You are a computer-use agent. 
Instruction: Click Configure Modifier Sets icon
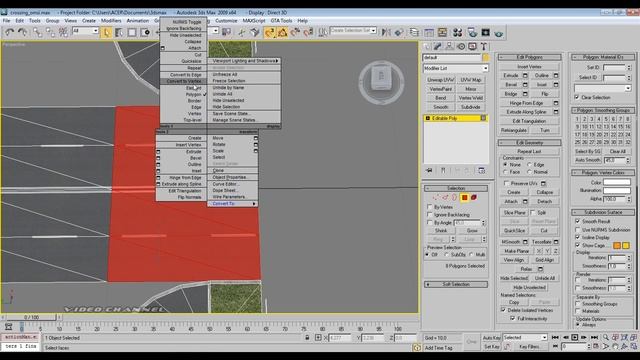pos(482,170)
